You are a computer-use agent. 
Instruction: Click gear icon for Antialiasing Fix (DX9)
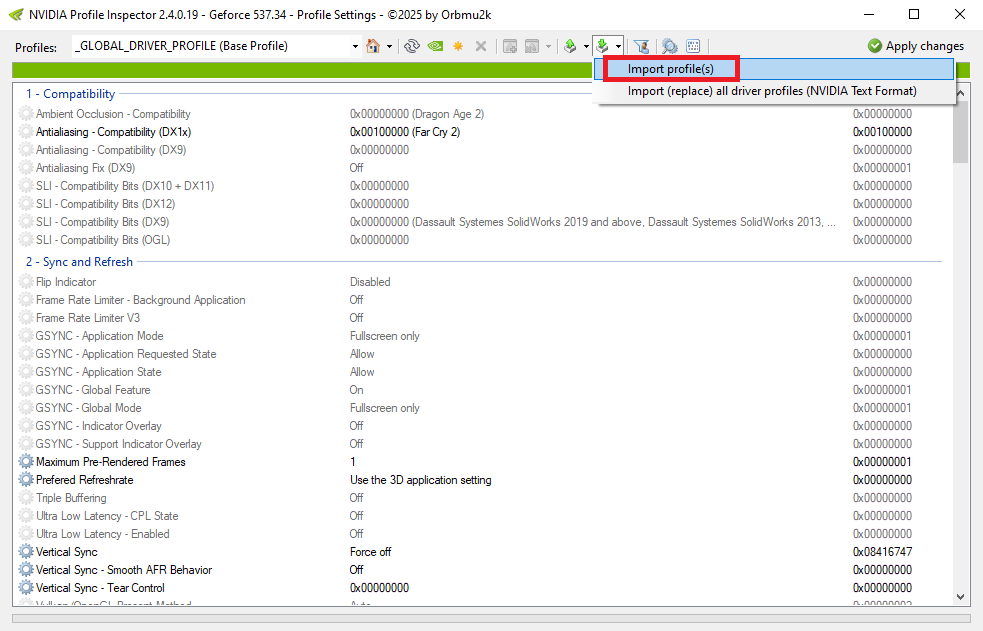(26, 168)
